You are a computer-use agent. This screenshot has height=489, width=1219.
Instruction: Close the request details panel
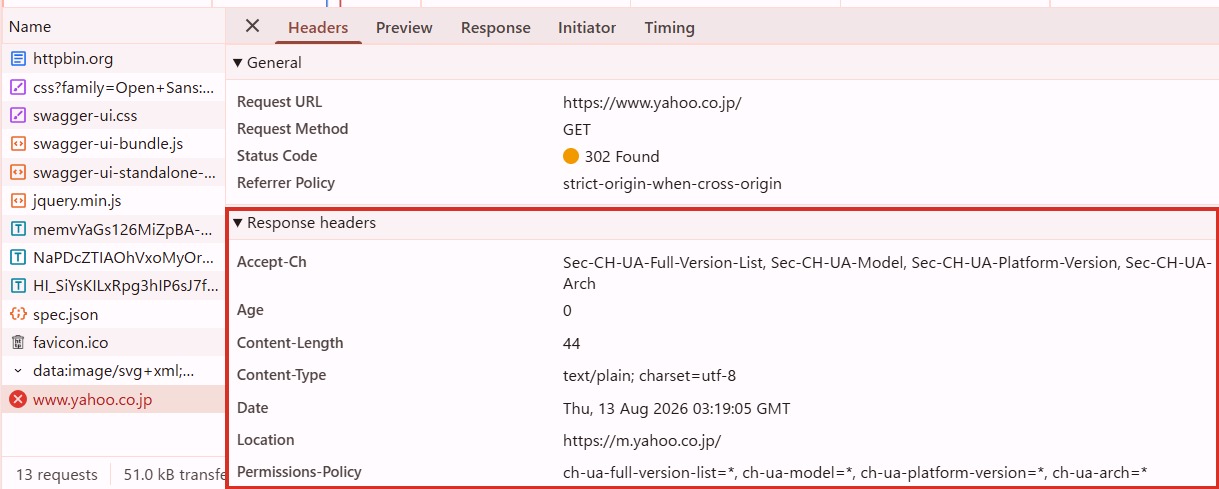coord(252,27)
